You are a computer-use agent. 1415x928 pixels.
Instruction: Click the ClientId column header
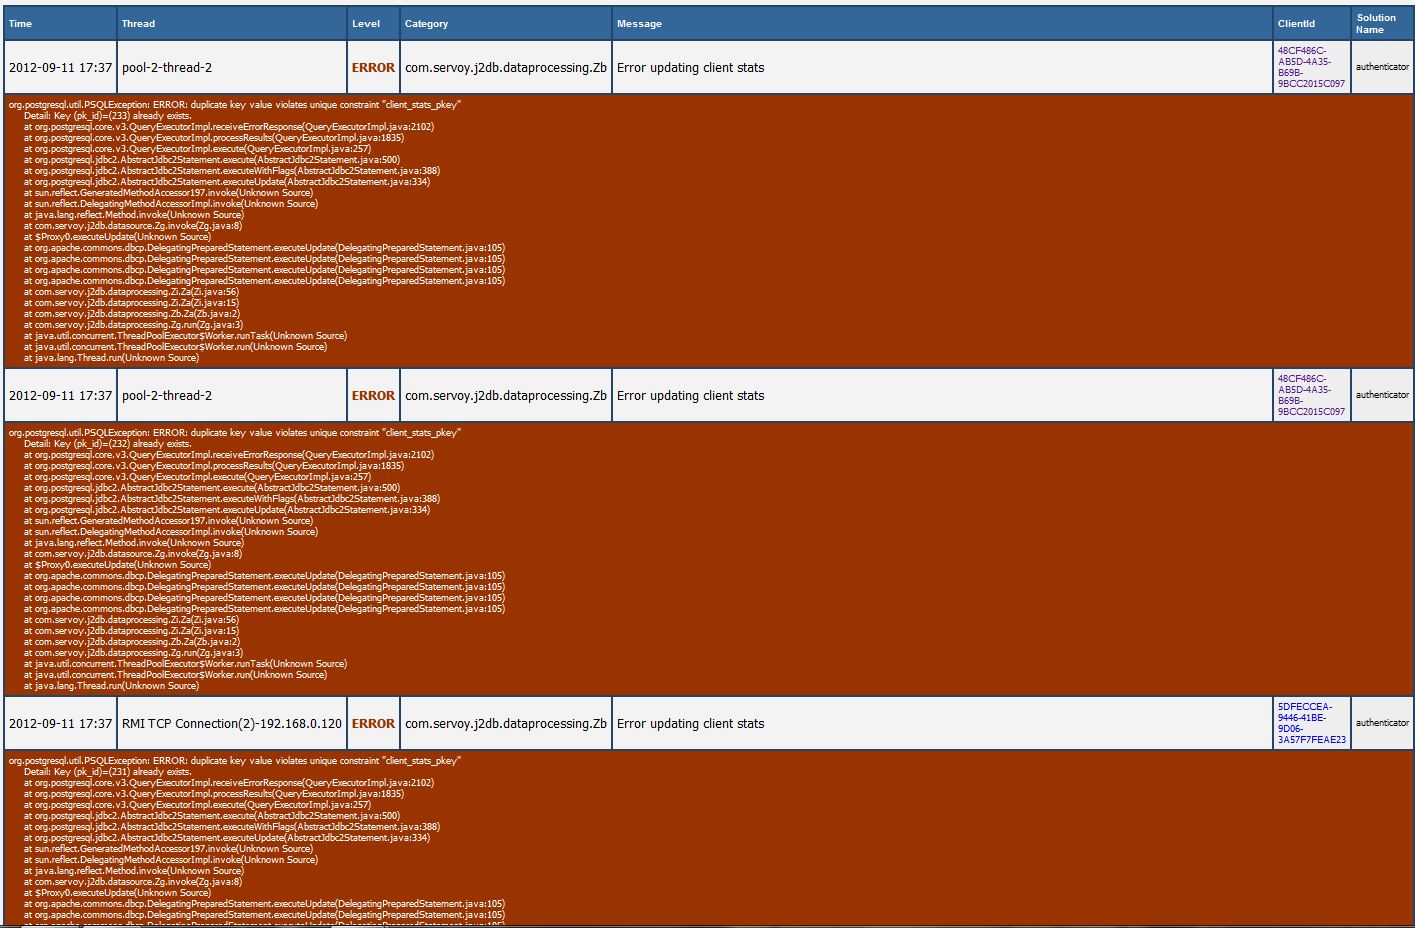click(1312, 23)
